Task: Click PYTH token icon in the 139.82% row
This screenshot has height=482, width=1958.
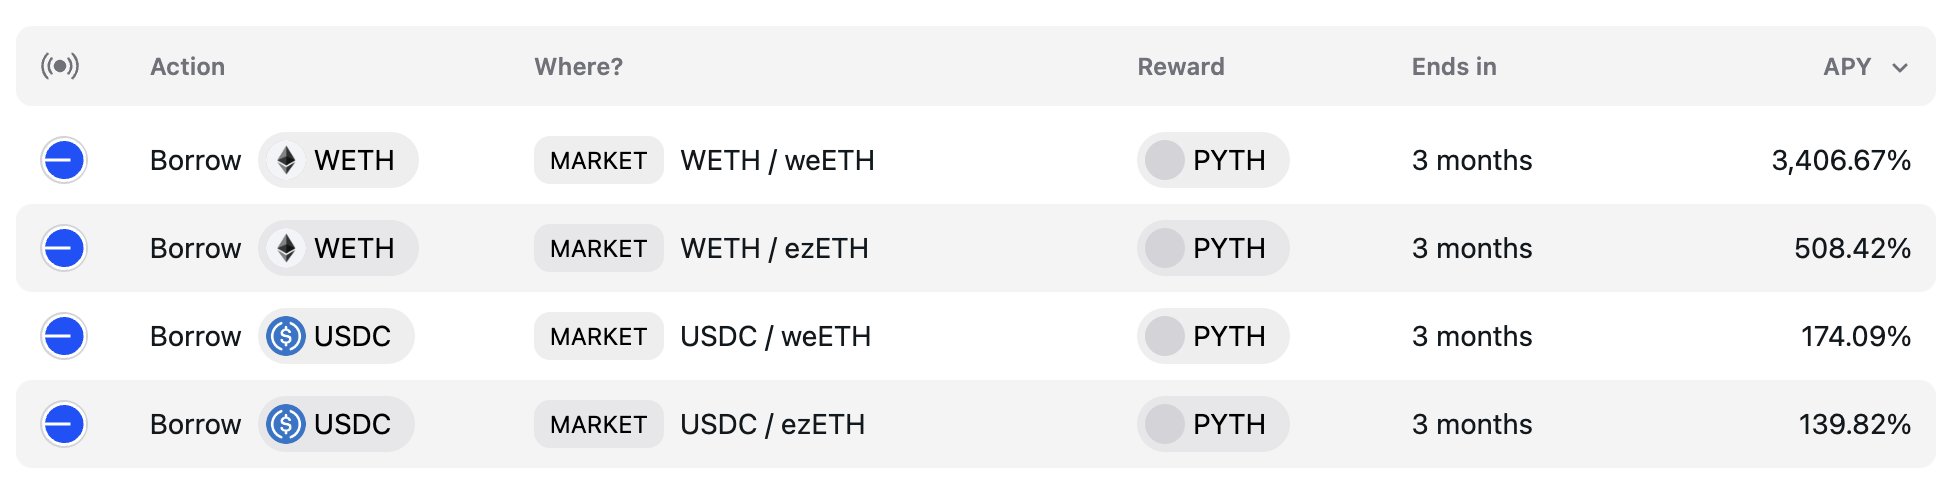Action: coord(1164,424)
